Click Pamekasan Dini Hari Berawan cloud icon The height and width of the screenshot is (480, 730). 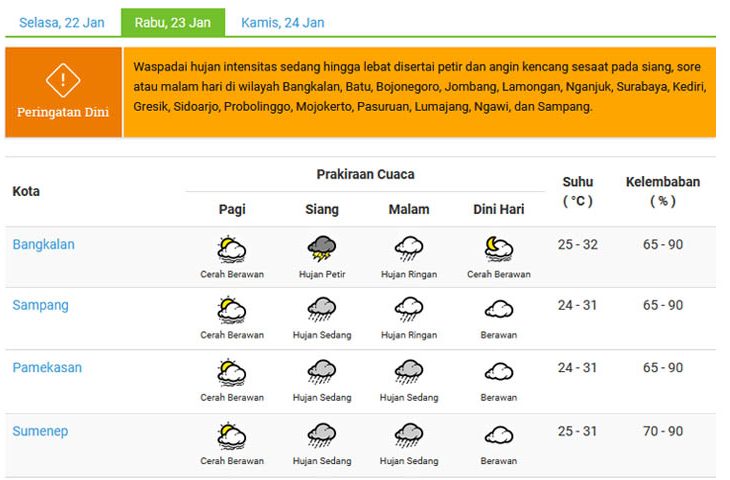499,372
